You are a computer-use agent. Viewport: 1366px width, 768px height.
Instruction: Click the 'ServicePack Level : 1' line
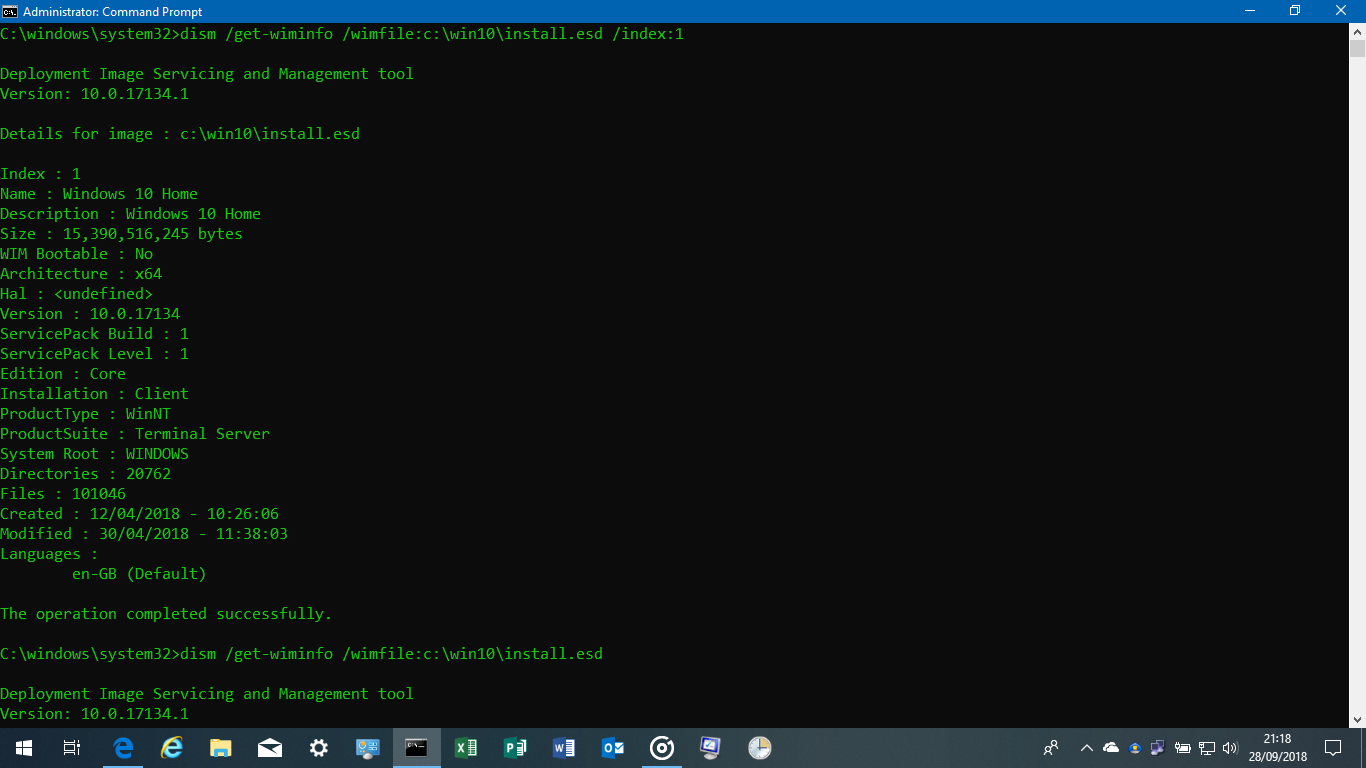tap(94, 354)
